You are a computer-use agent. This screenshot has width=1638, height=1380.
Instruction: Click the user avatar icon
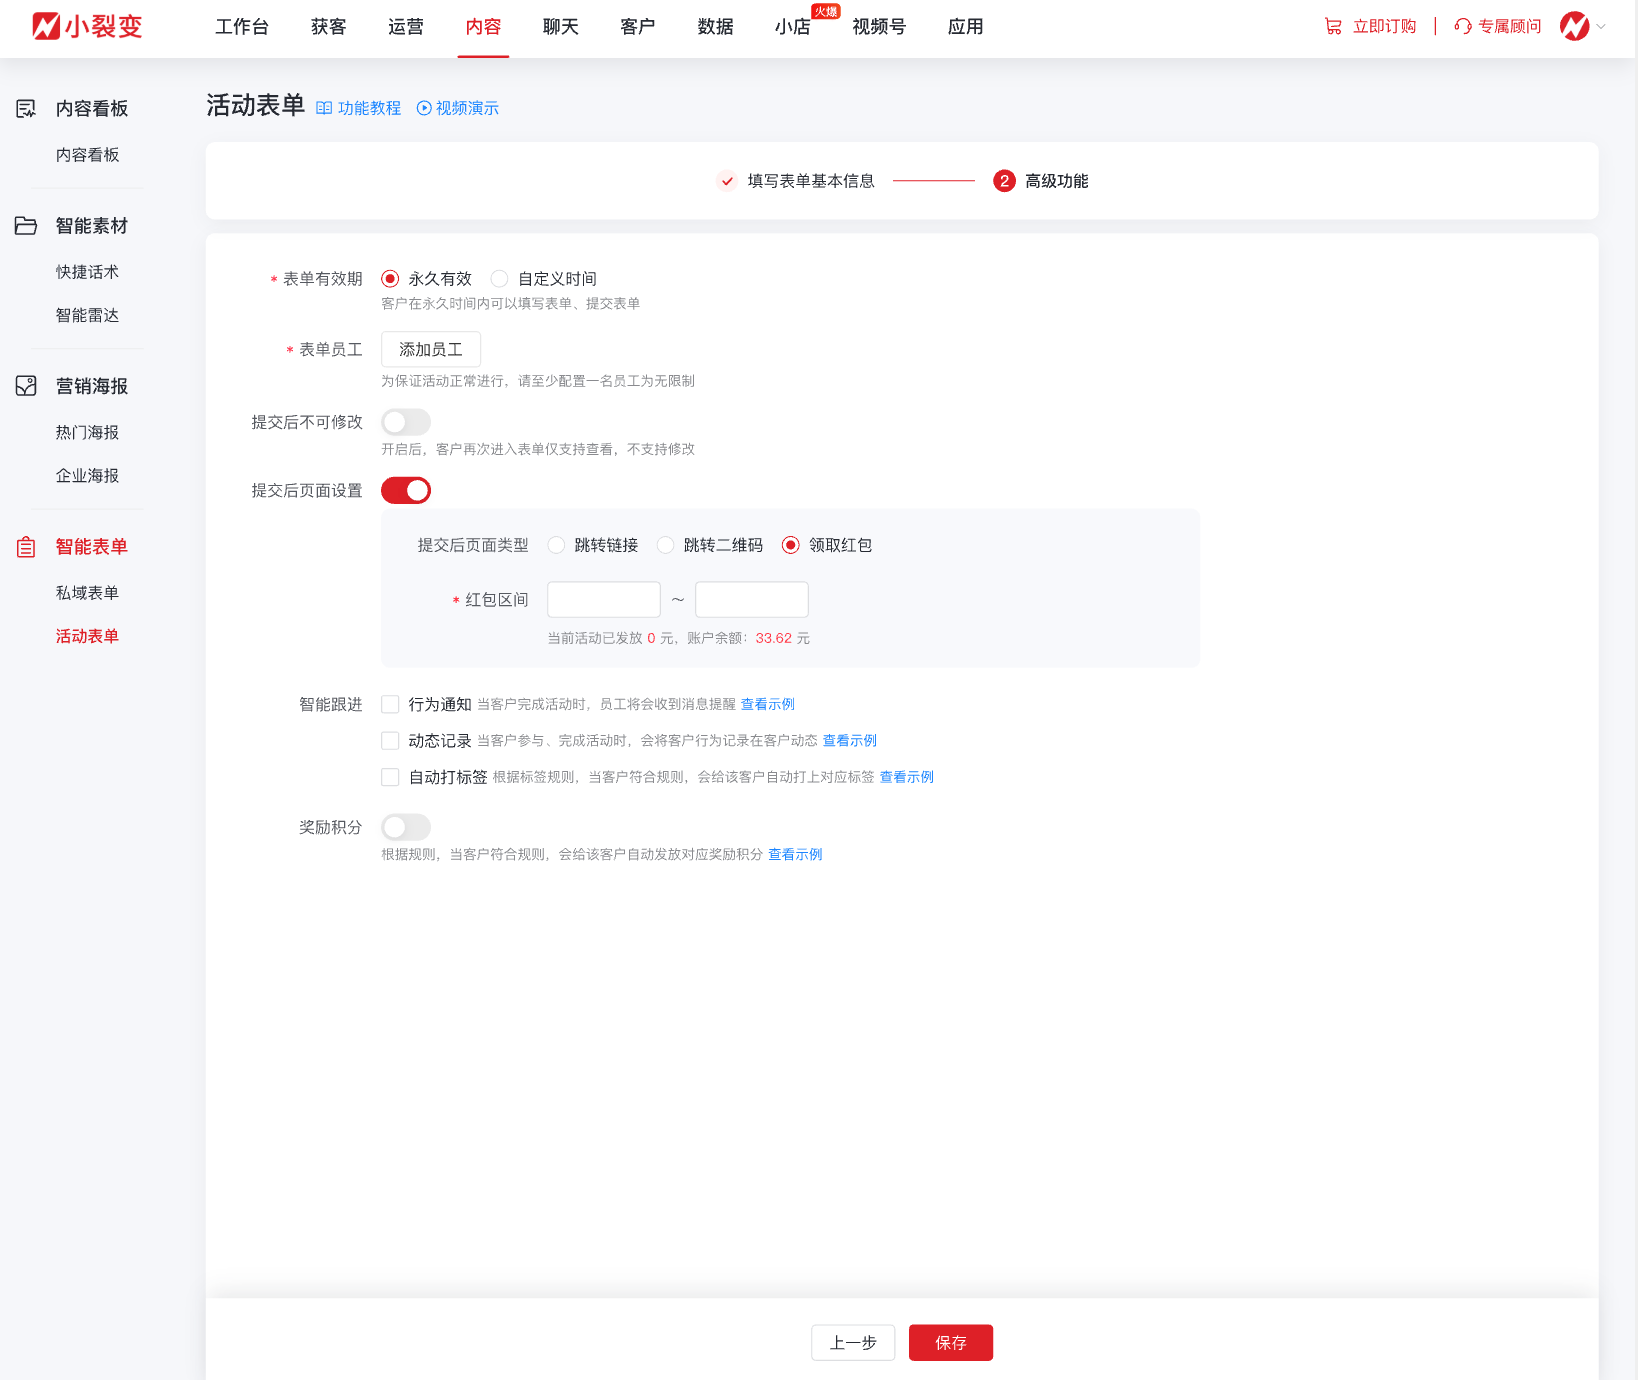[x=1575, y=26]
